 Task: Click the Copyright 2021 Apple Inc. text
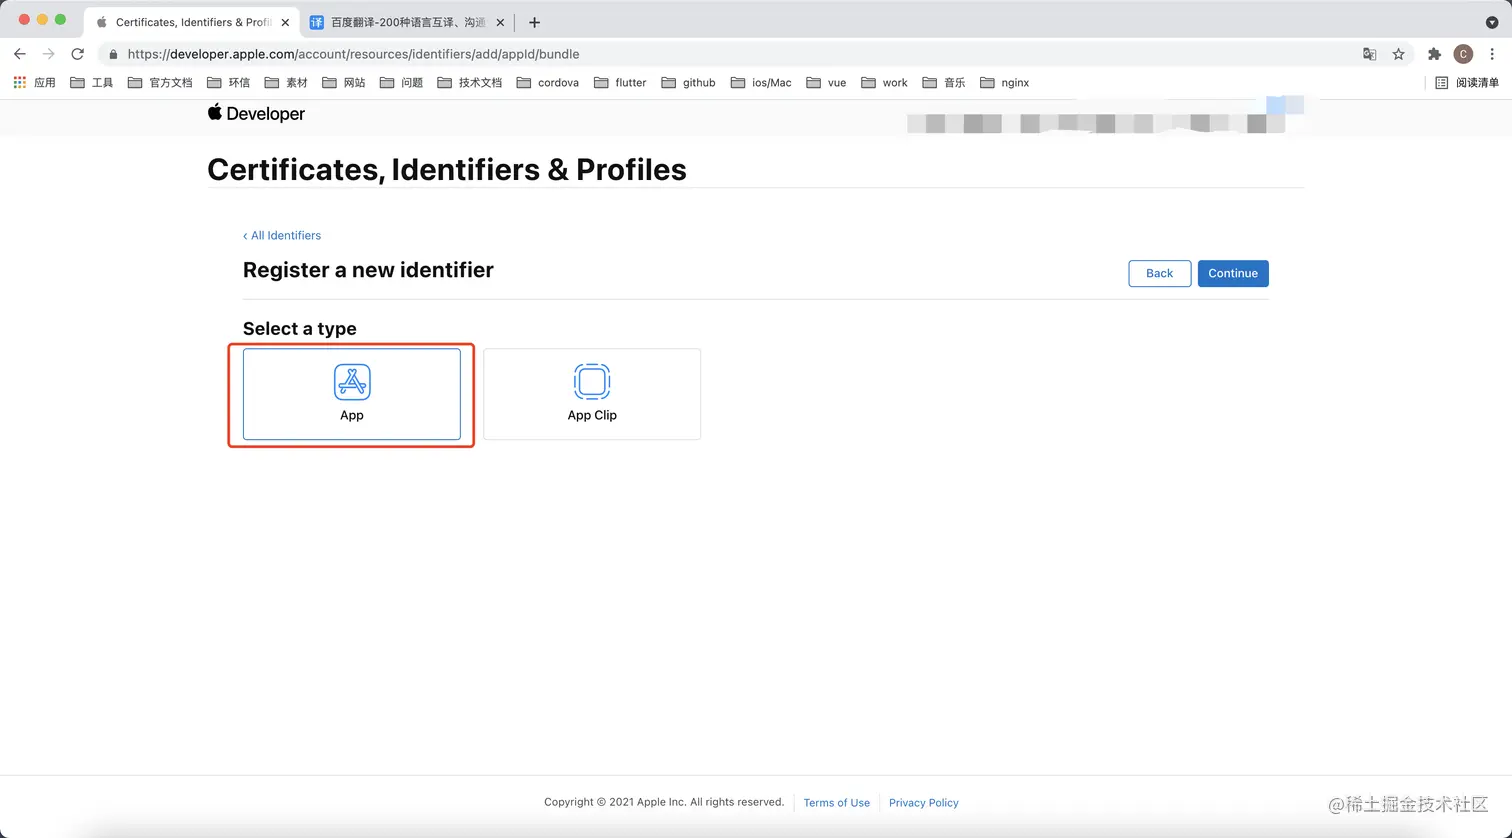coord(664,802)
